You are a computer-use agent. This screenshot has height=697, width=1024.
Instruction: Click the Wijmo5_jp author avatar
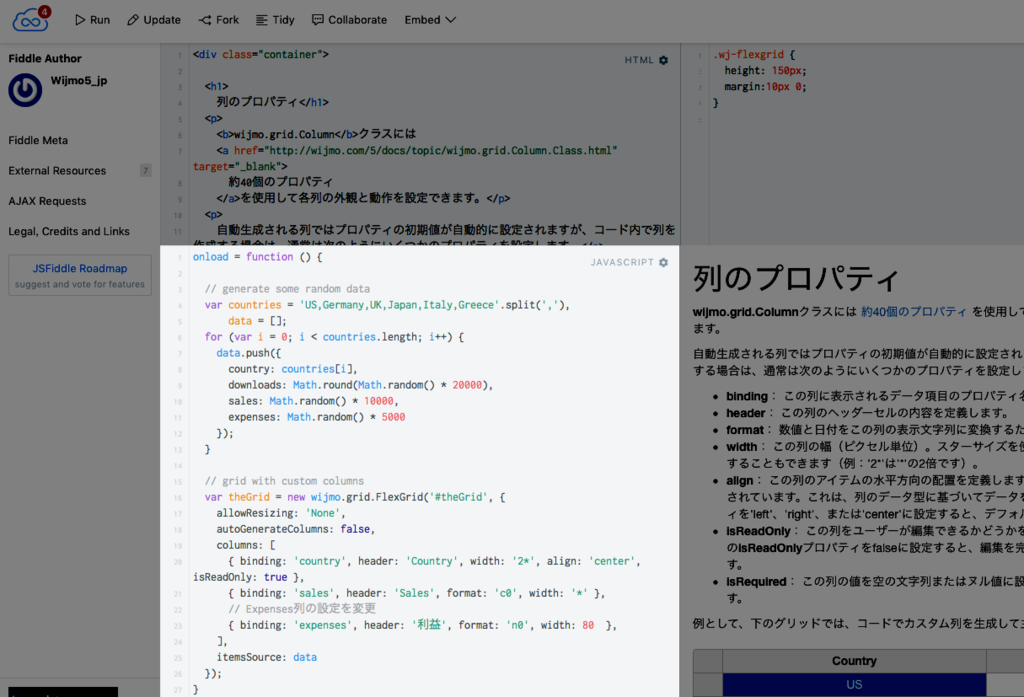click(25, 90)
